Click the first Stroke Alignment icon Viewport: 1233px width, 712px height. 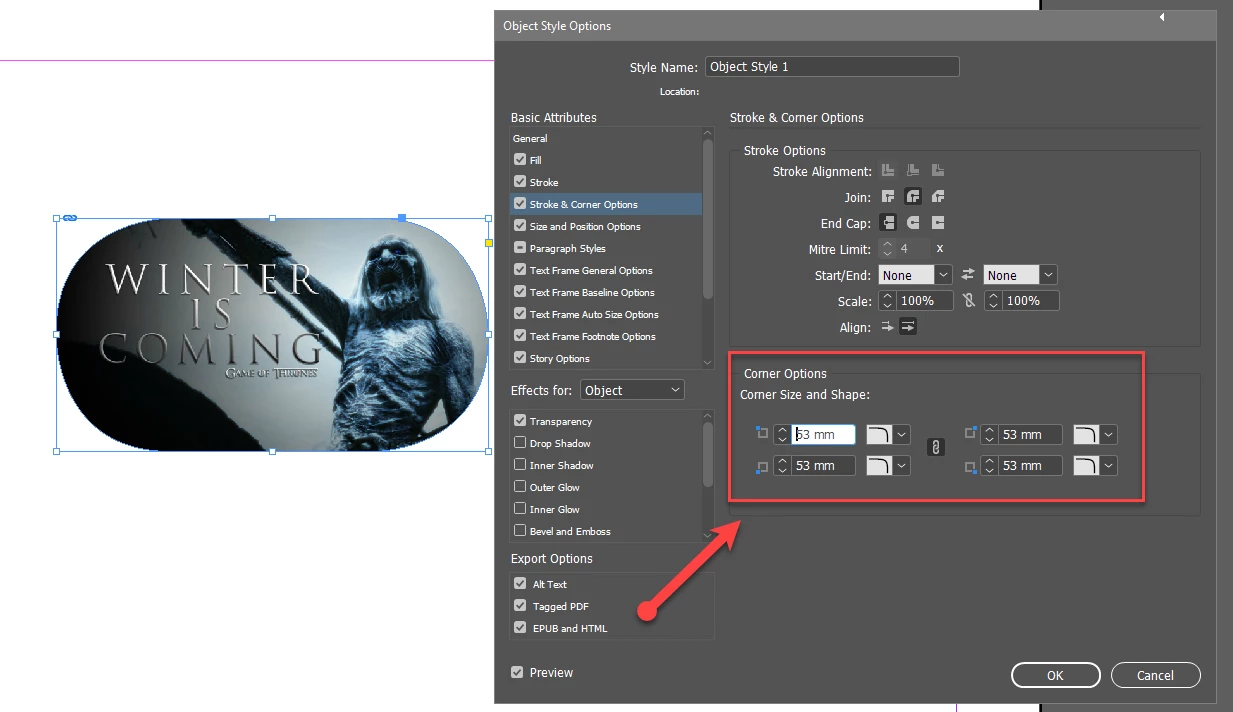coord(888,171)
